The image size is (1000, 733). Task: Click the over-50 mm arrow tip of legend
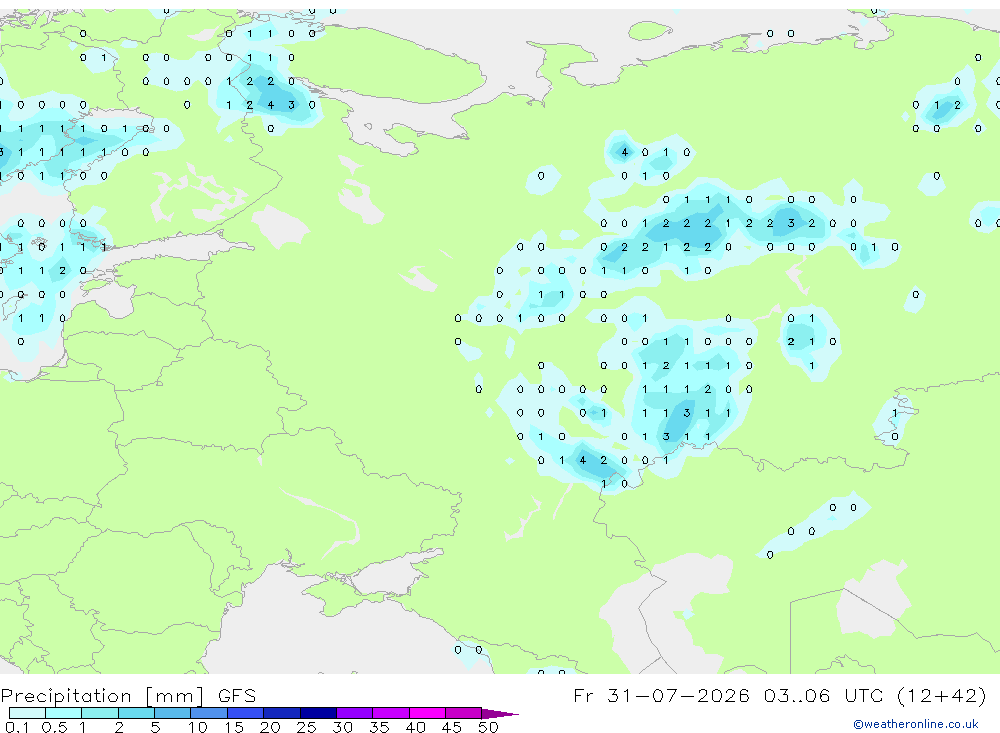click(x=499, y=714)
